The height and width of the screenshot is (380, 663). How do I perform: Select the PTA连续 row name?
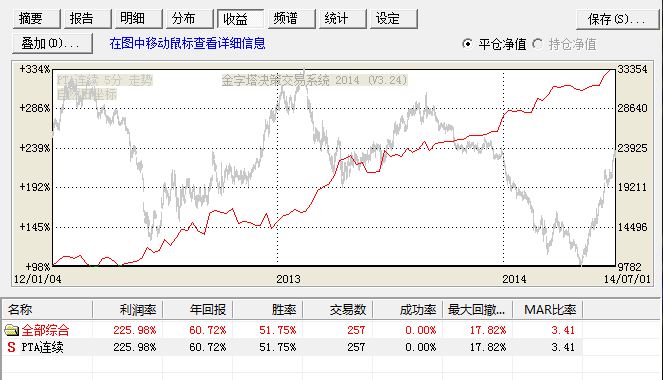pyautogui.click(x=42, y=347)
